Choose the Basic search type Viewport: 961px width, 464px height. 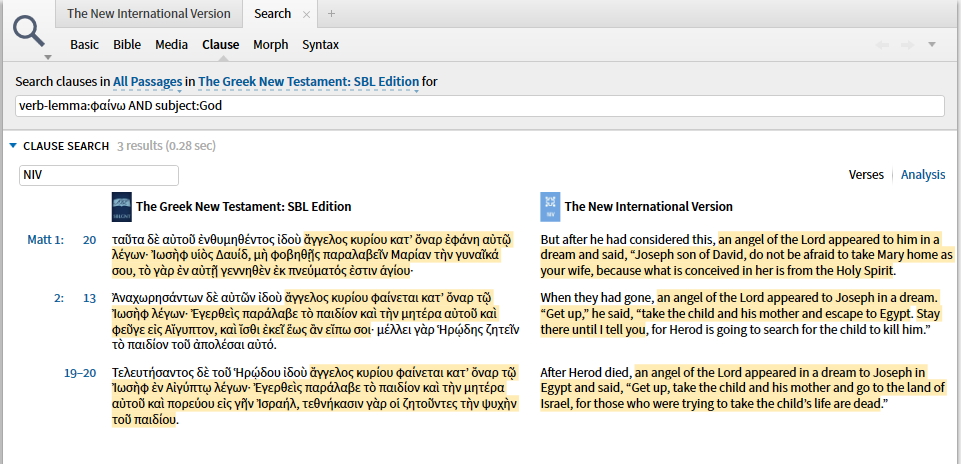coord(85,45)
